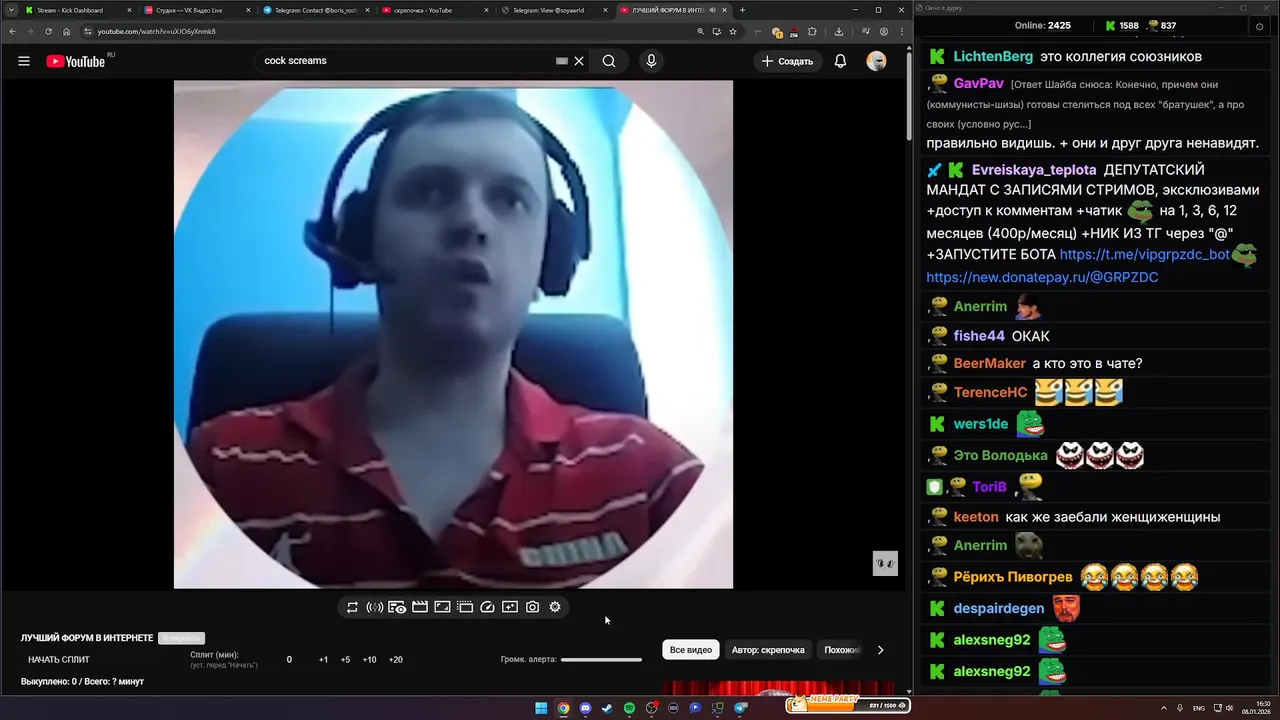Go back in the browser
Screen dimensions: 1280x720
[x=11, y=31]
